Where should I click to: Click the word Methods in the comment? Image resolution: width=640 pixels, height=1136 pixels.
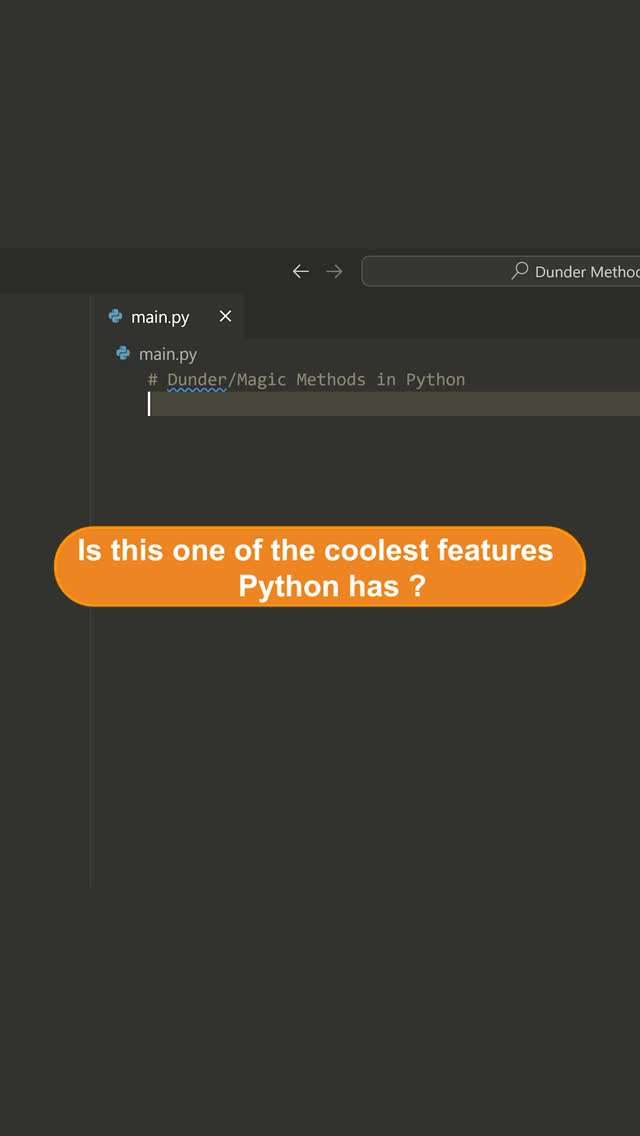(330, 380)
